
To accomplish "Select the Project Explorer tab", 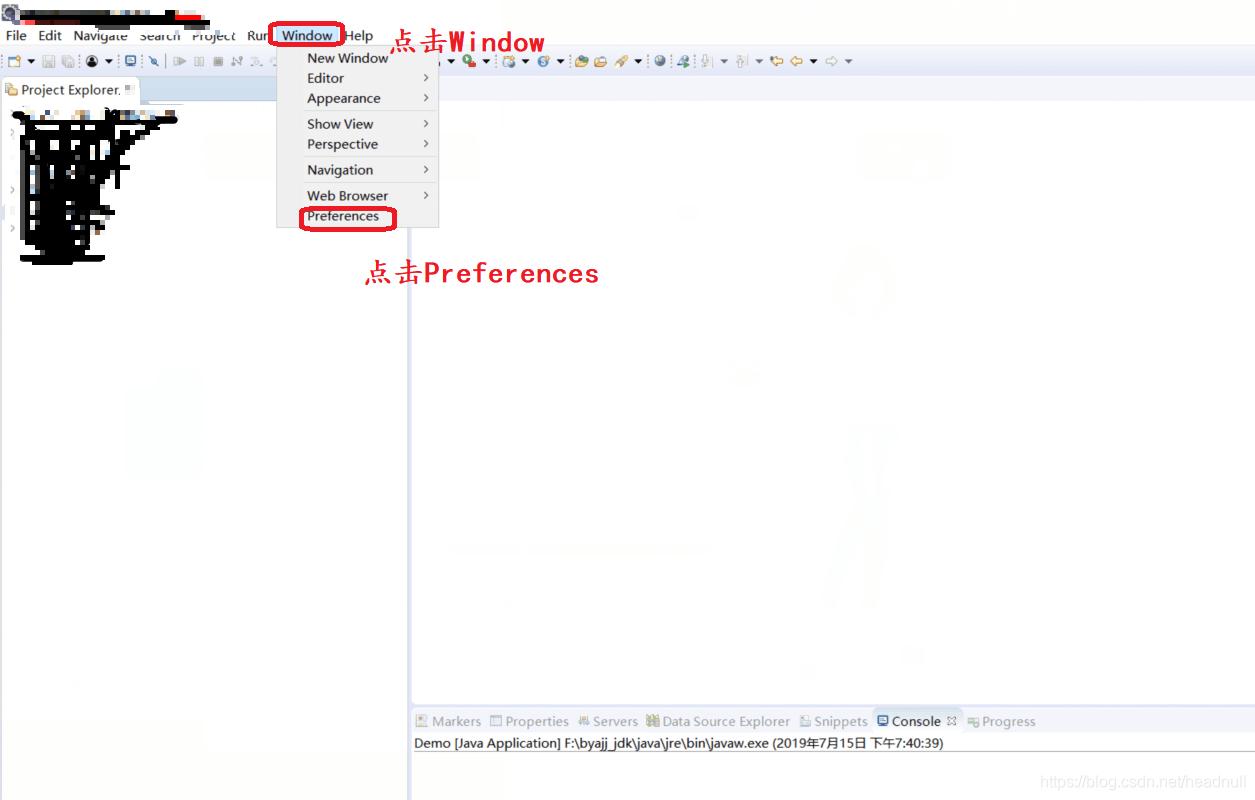I will click(x=70, y=90).
